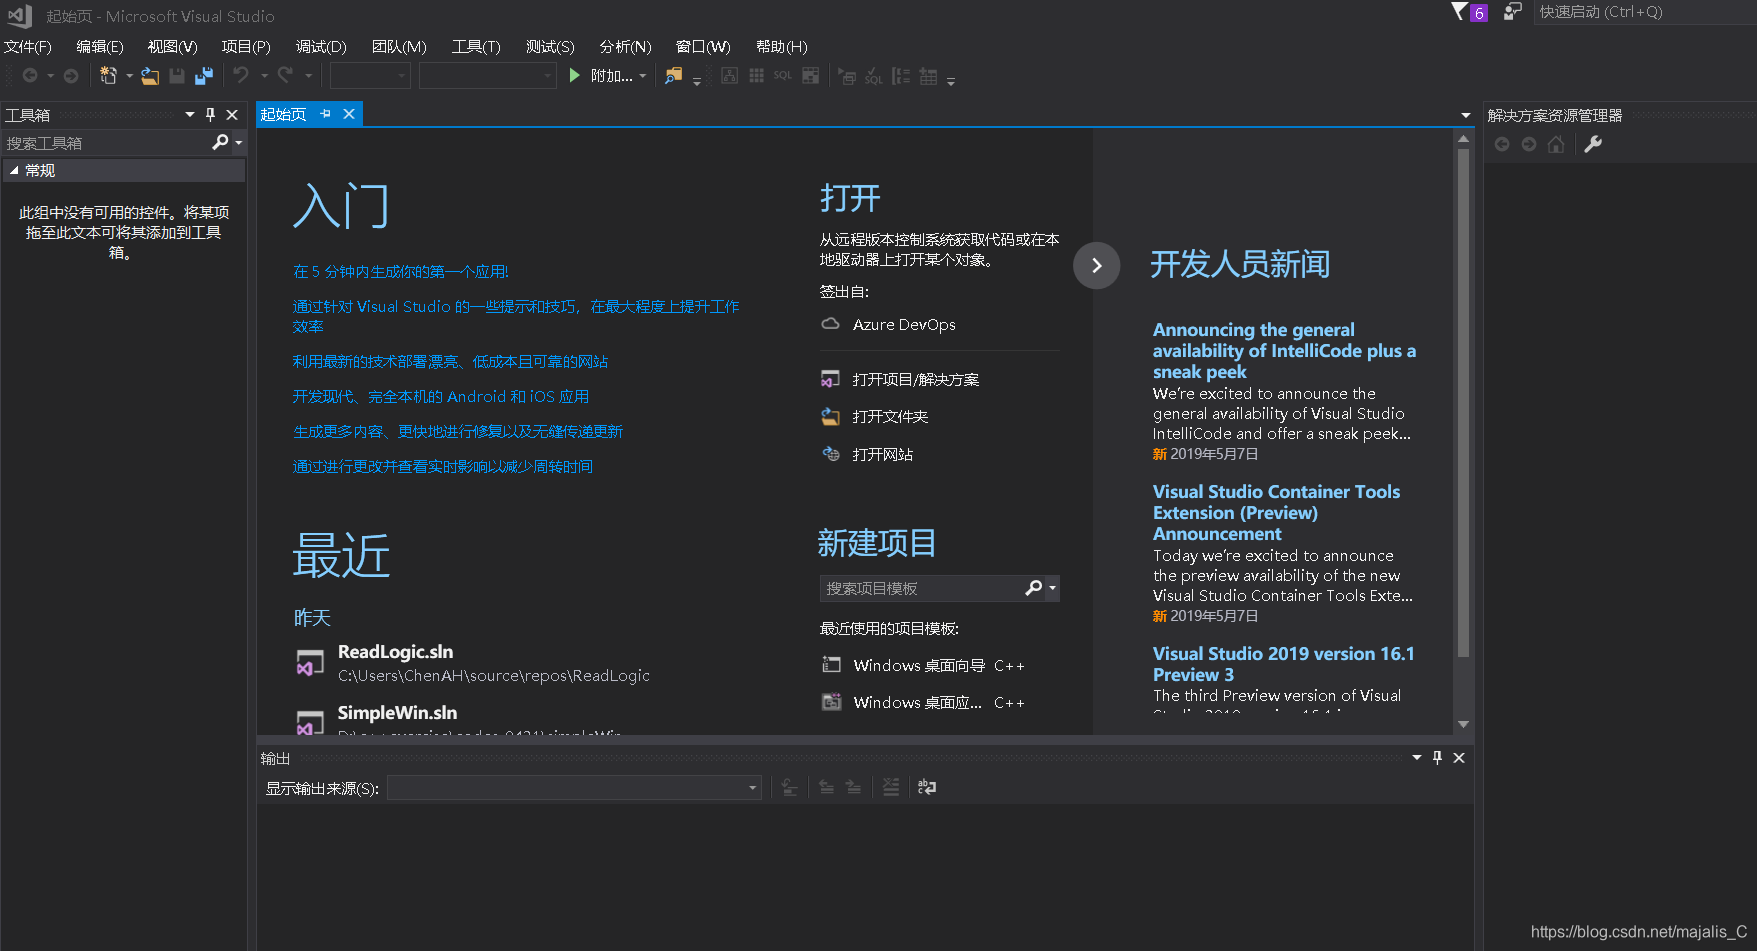The image size is (1757, 951).
Task: Open the solution configurations combo box
Action: [370, 76]
